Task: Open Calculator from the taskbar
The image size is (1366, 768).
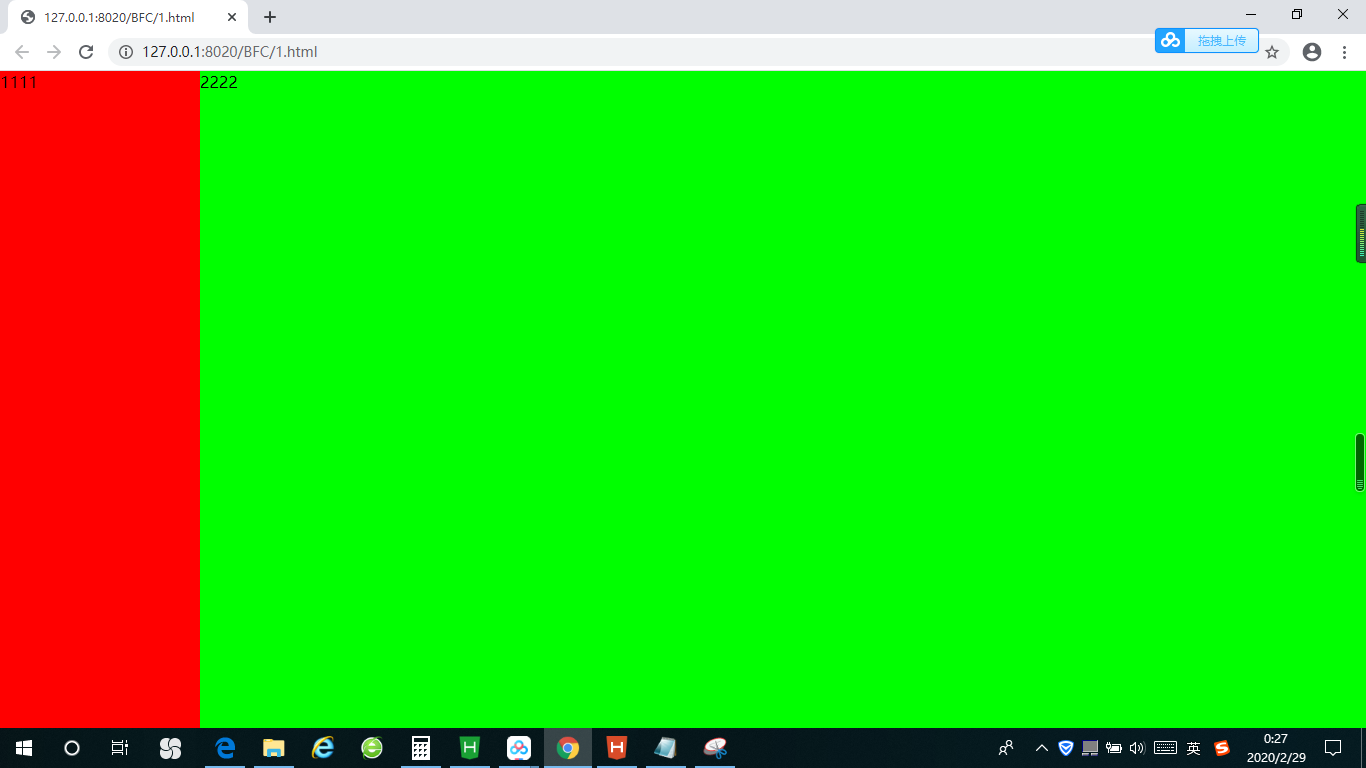Action: tap(421, 748)
